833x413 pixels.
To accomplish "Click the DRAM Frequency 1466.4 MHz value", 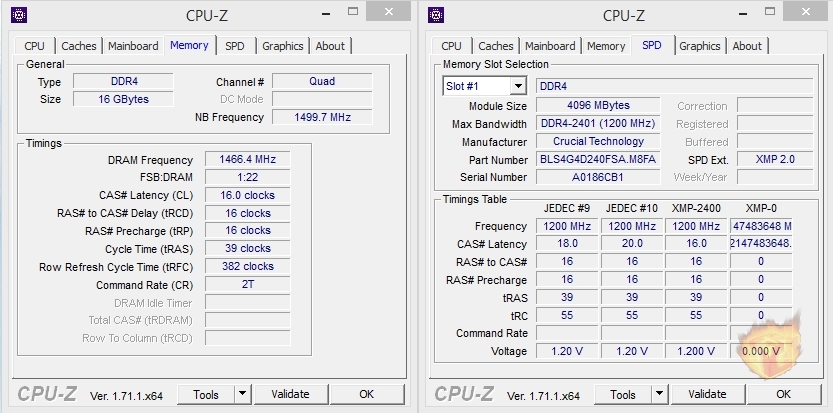I will [248, 159].
